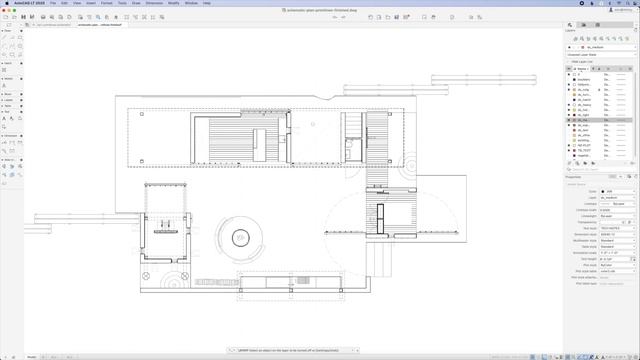This screenshot has height=360, width=640.
Task: Open the AutoCAD LT 2023 application menu
Action: (x=29, y=3)
